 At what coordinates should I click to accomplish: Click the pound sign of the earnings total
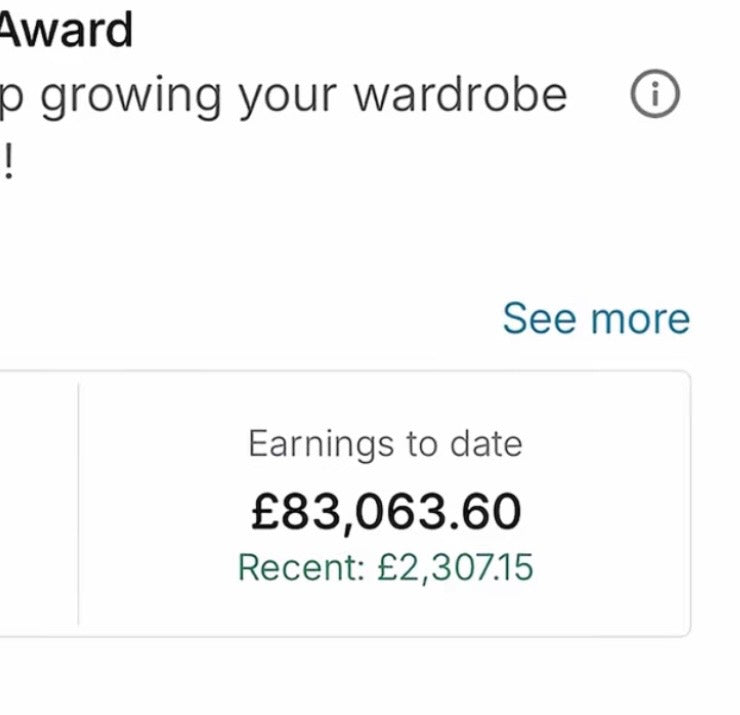pyautogui.click(x=263, y=512)
